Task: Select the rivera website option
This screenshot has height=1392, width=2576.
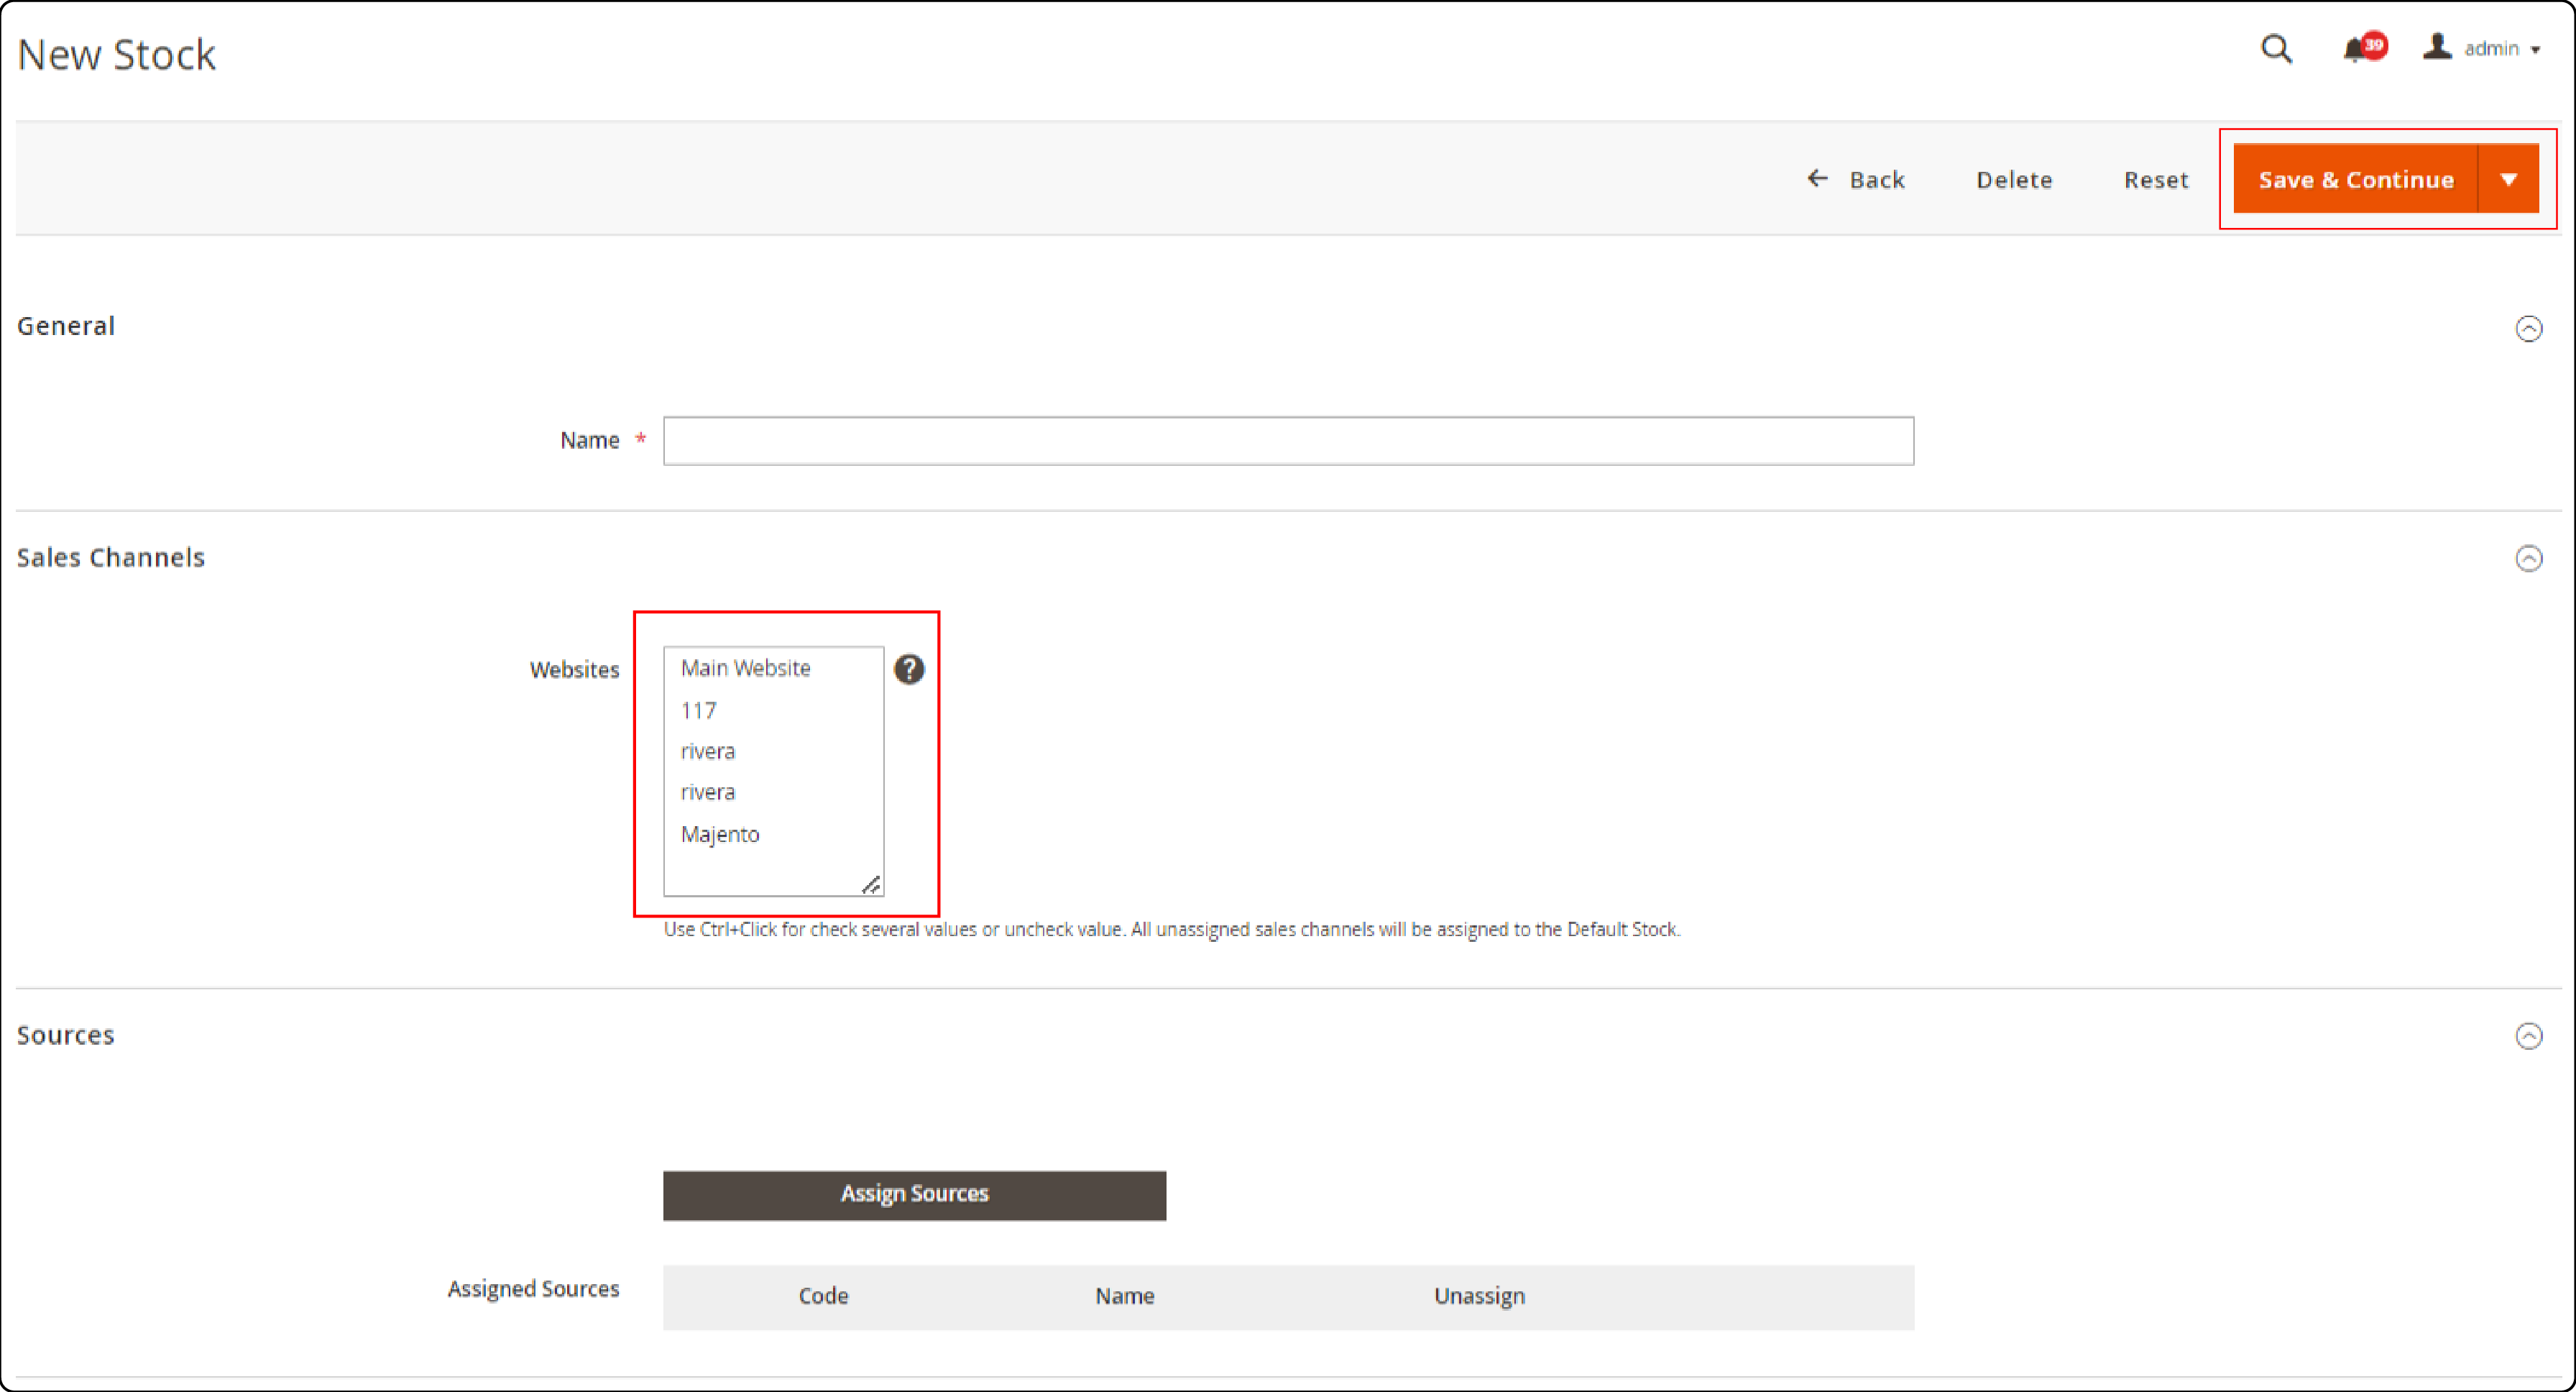Action: pos(707,751)
